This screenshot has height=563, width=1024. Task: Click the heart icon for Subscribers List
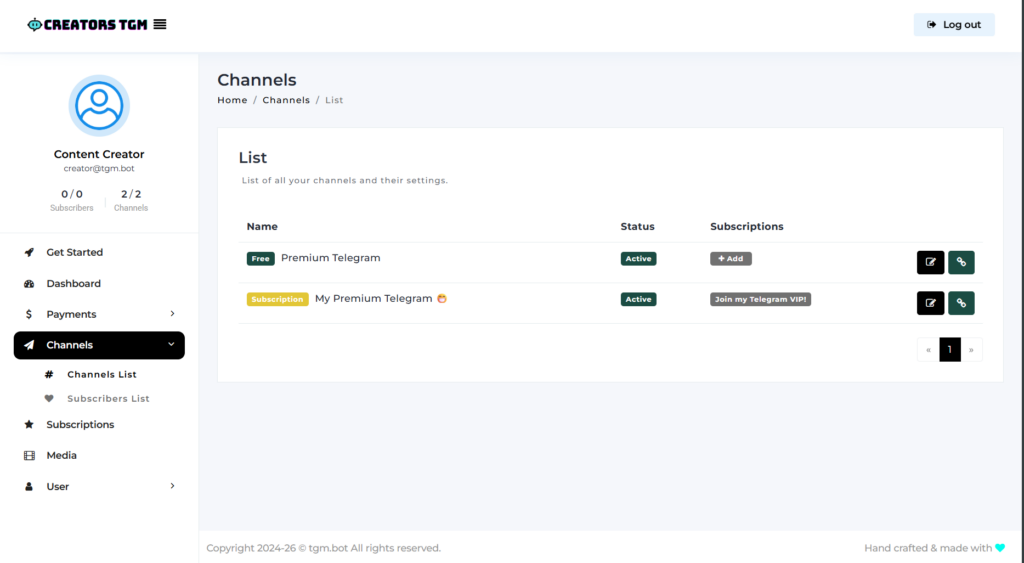(x=49, y=398)
